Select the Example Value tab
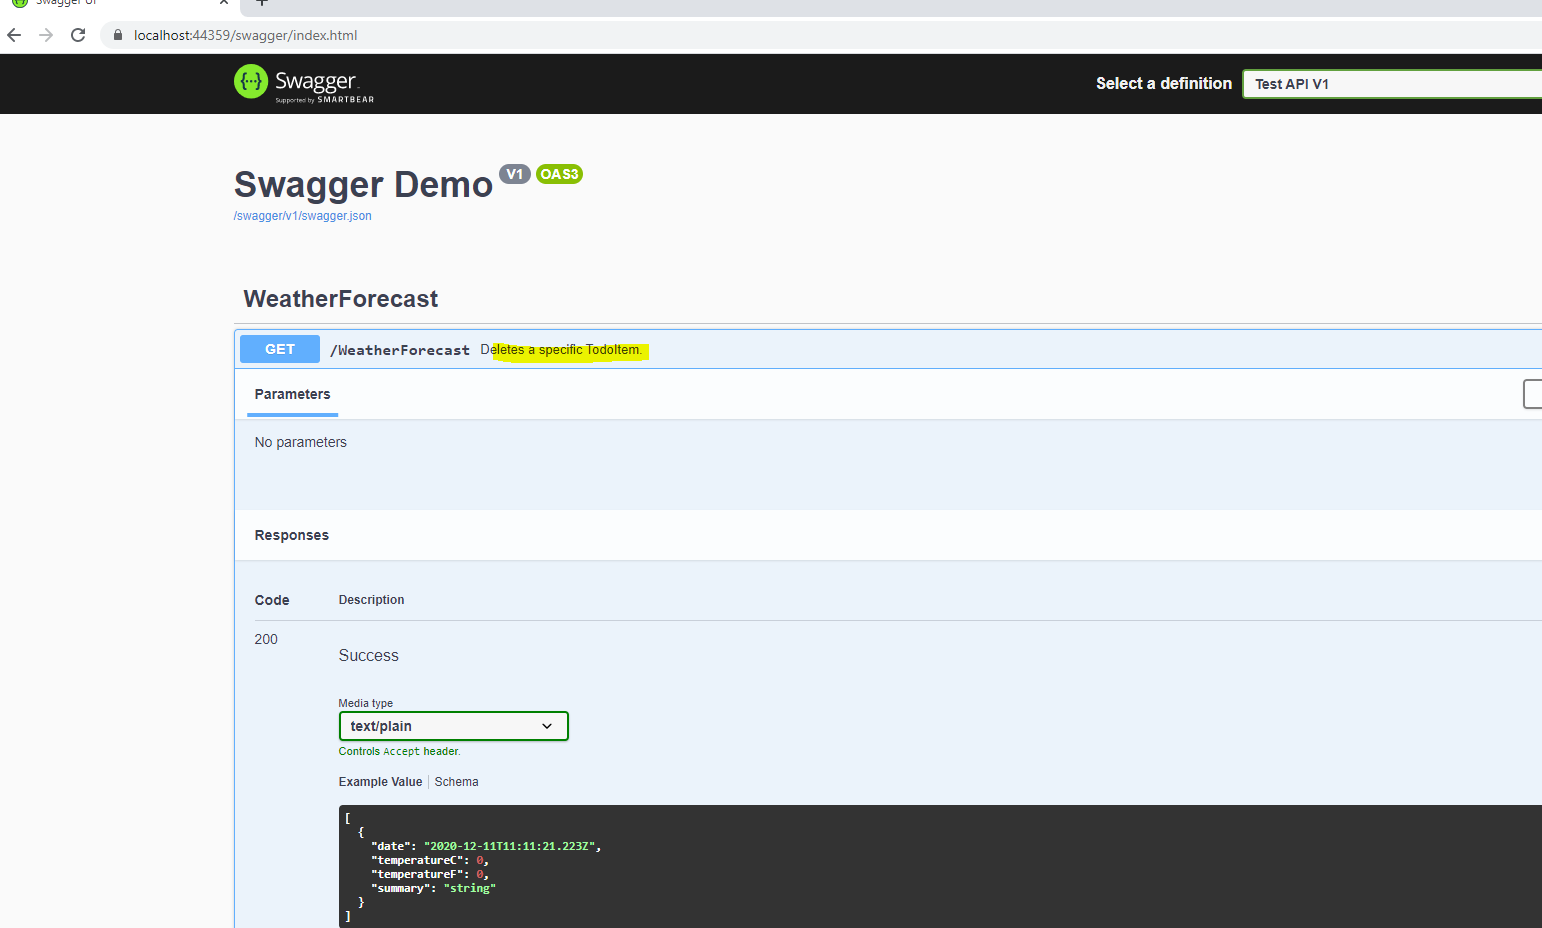This screenshot has width=1542, height=928. [x=380, y=782]
